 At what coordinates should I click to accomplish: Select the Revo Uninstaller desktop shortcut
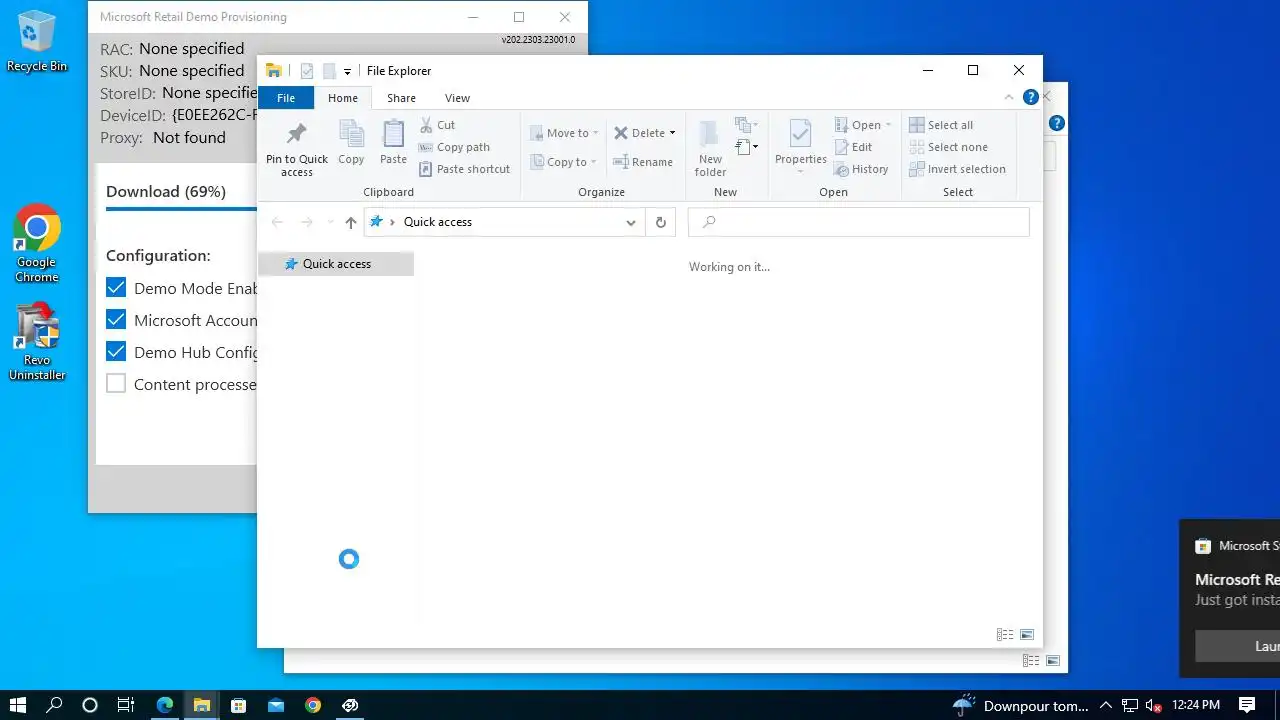[x=37, y=342]
